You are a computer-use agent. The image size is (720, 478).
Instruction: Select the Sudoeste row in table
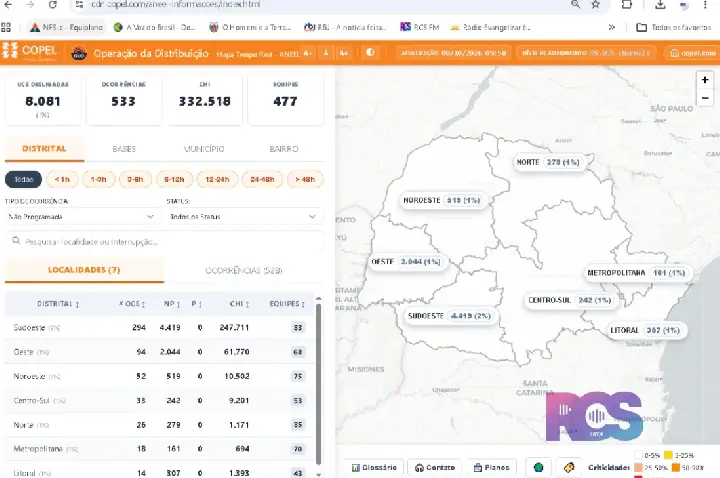tap(159, 327)
